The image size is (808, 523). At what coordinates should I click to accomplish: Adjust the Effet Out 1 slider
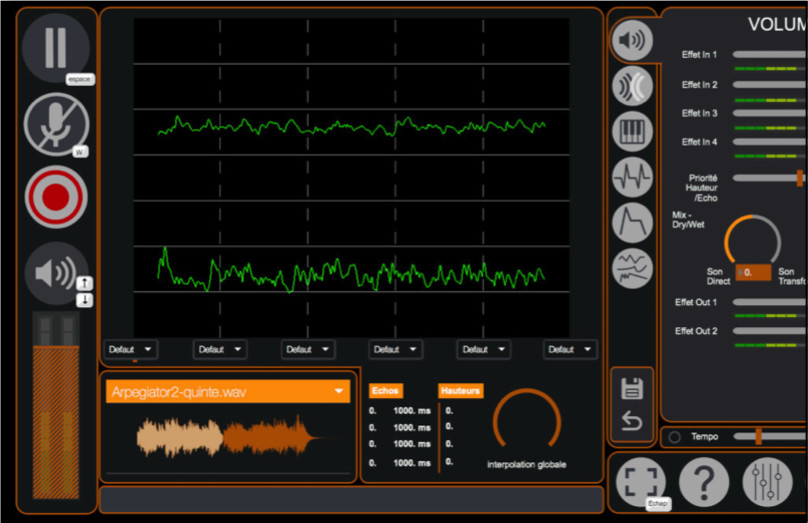[x=770, y=302]
